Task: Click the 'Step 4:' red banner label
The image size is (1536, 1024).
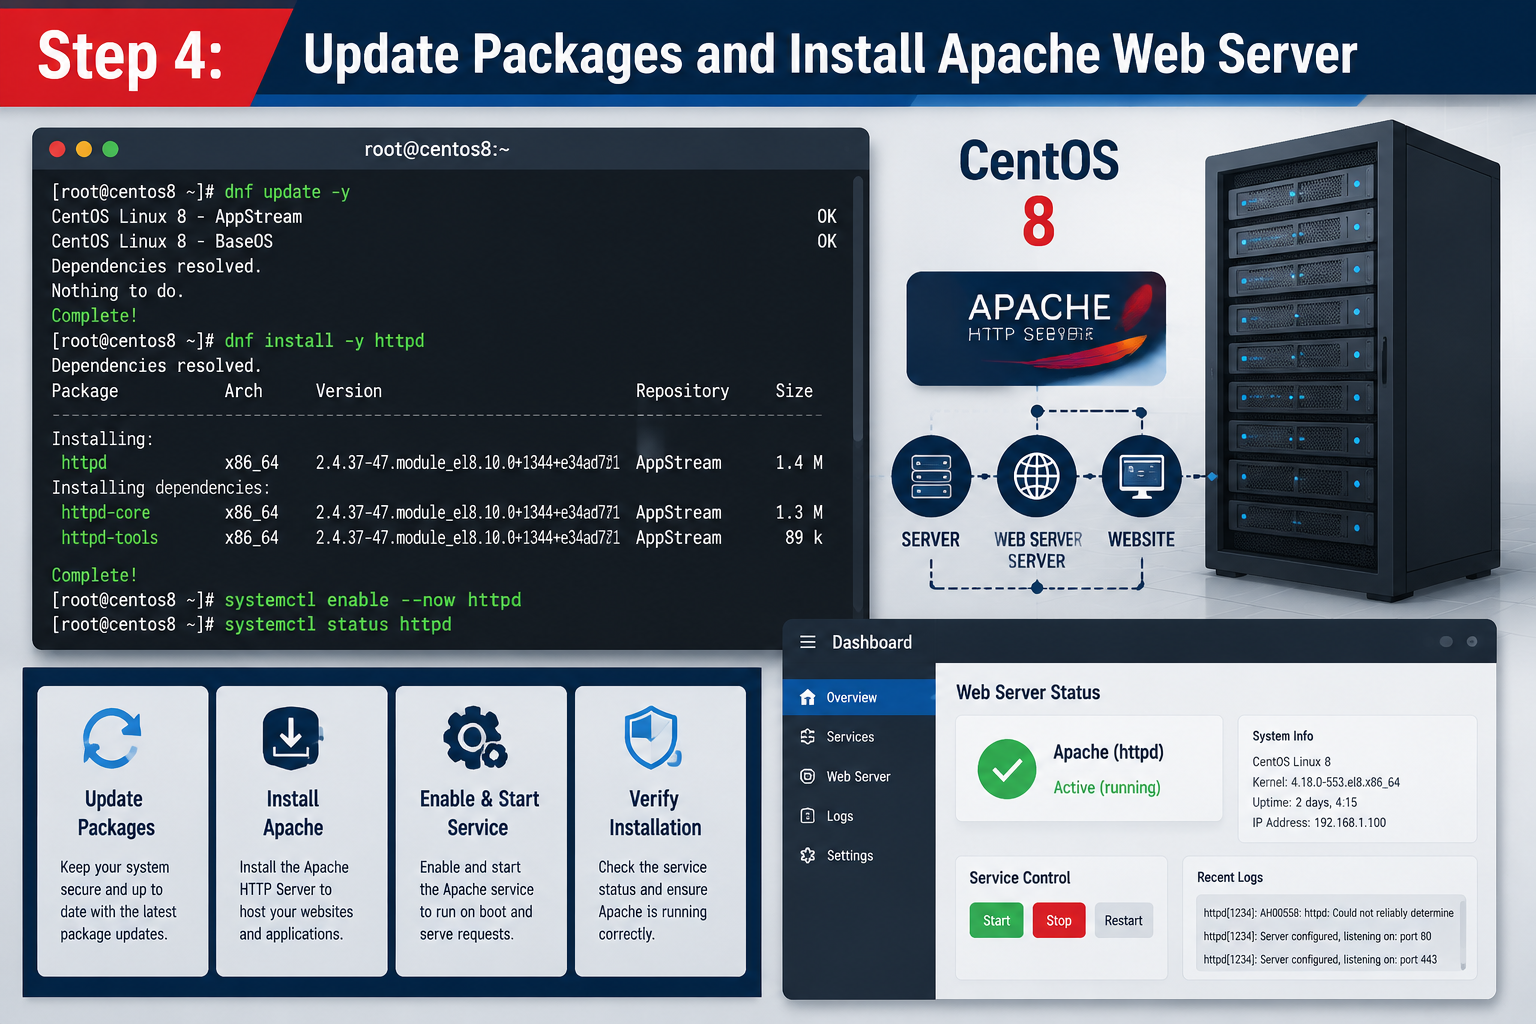Action: tap(130, 56)
